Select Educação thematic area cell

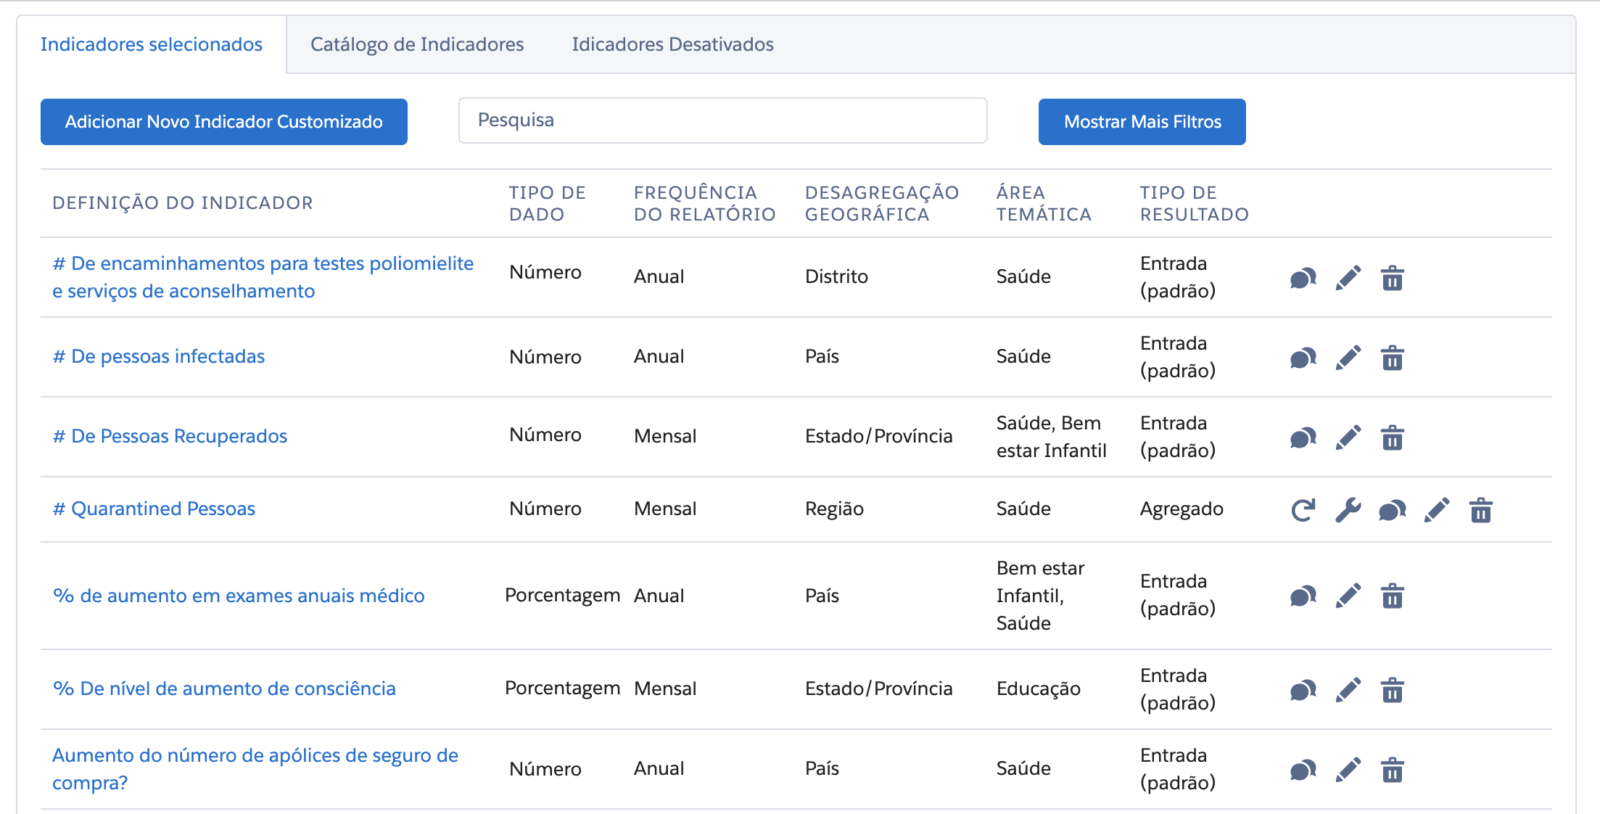coord(1038,689)
